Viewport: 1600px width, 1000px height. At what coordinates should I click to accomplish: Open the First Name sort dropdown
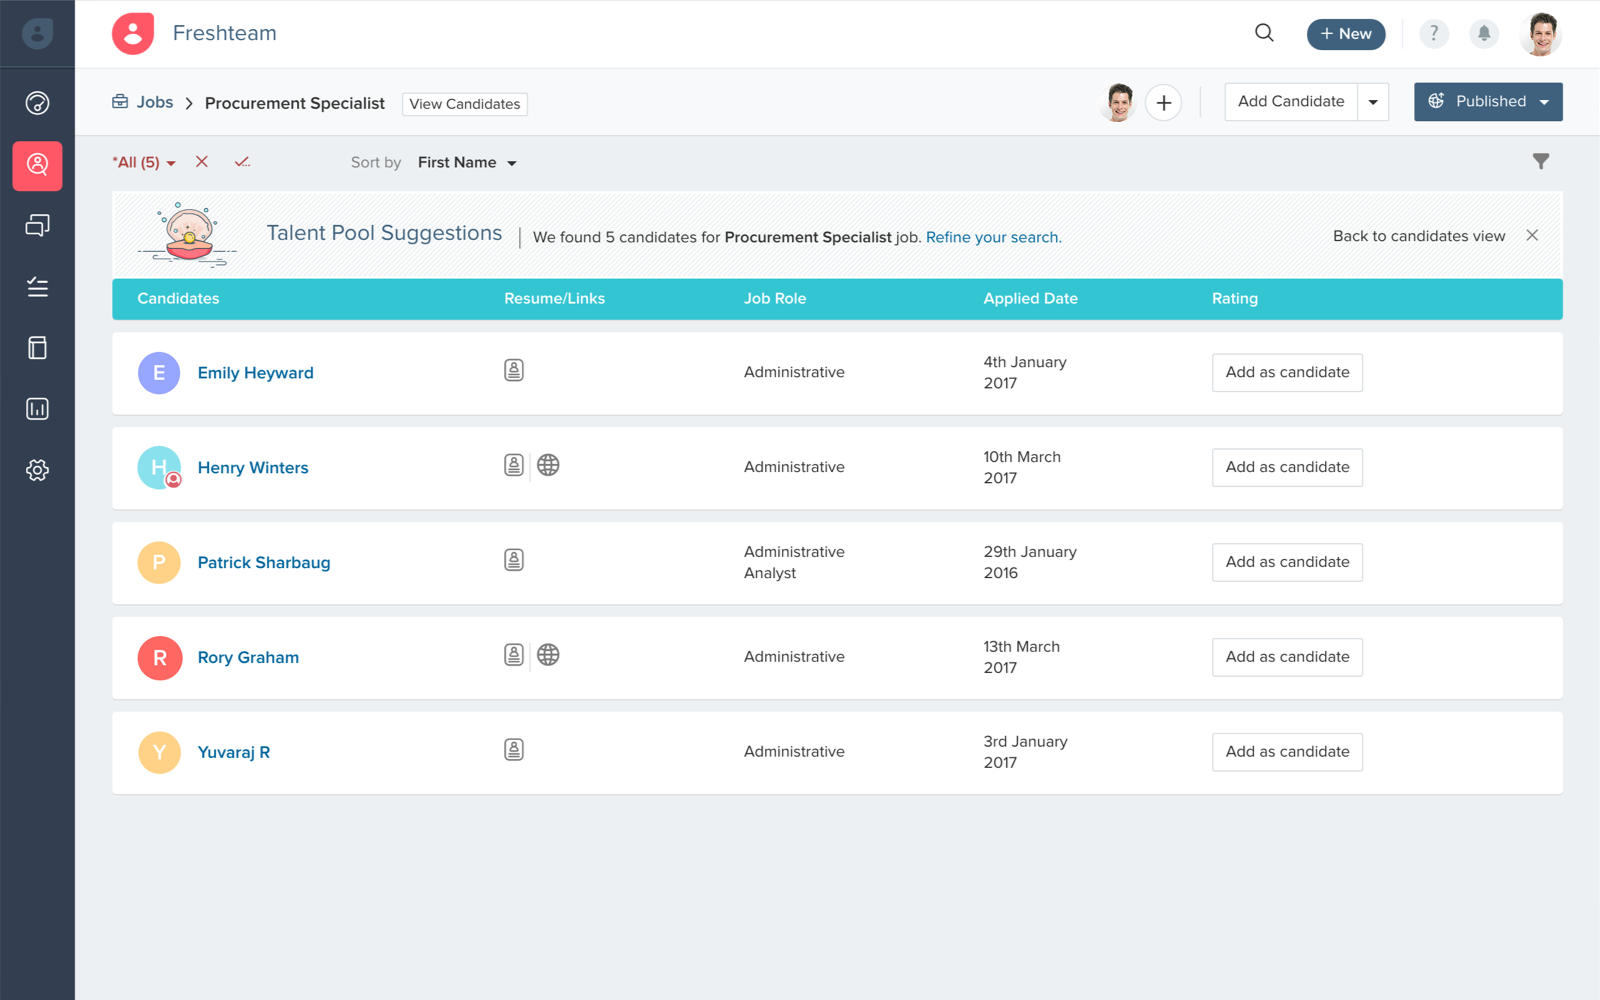tap(467, 162)
